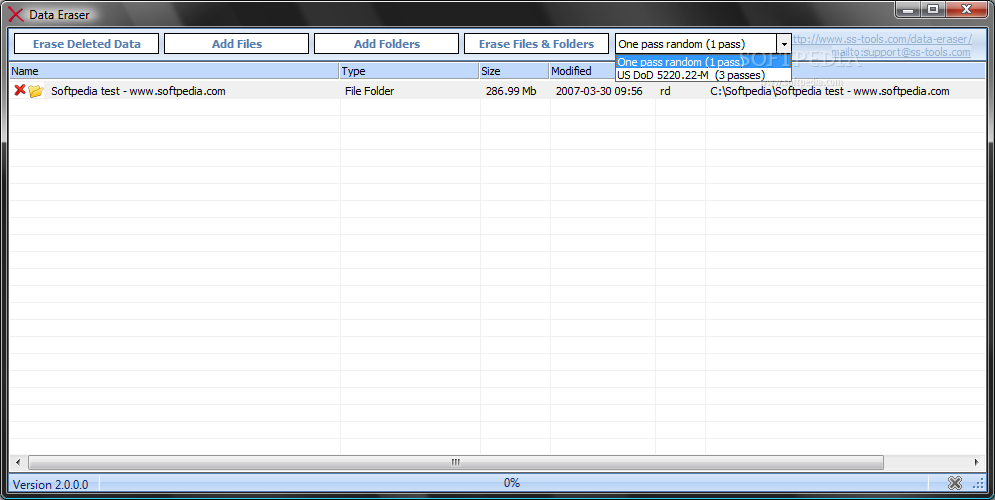
Task: Minimize the Data Eraser window
Action: 909,10
